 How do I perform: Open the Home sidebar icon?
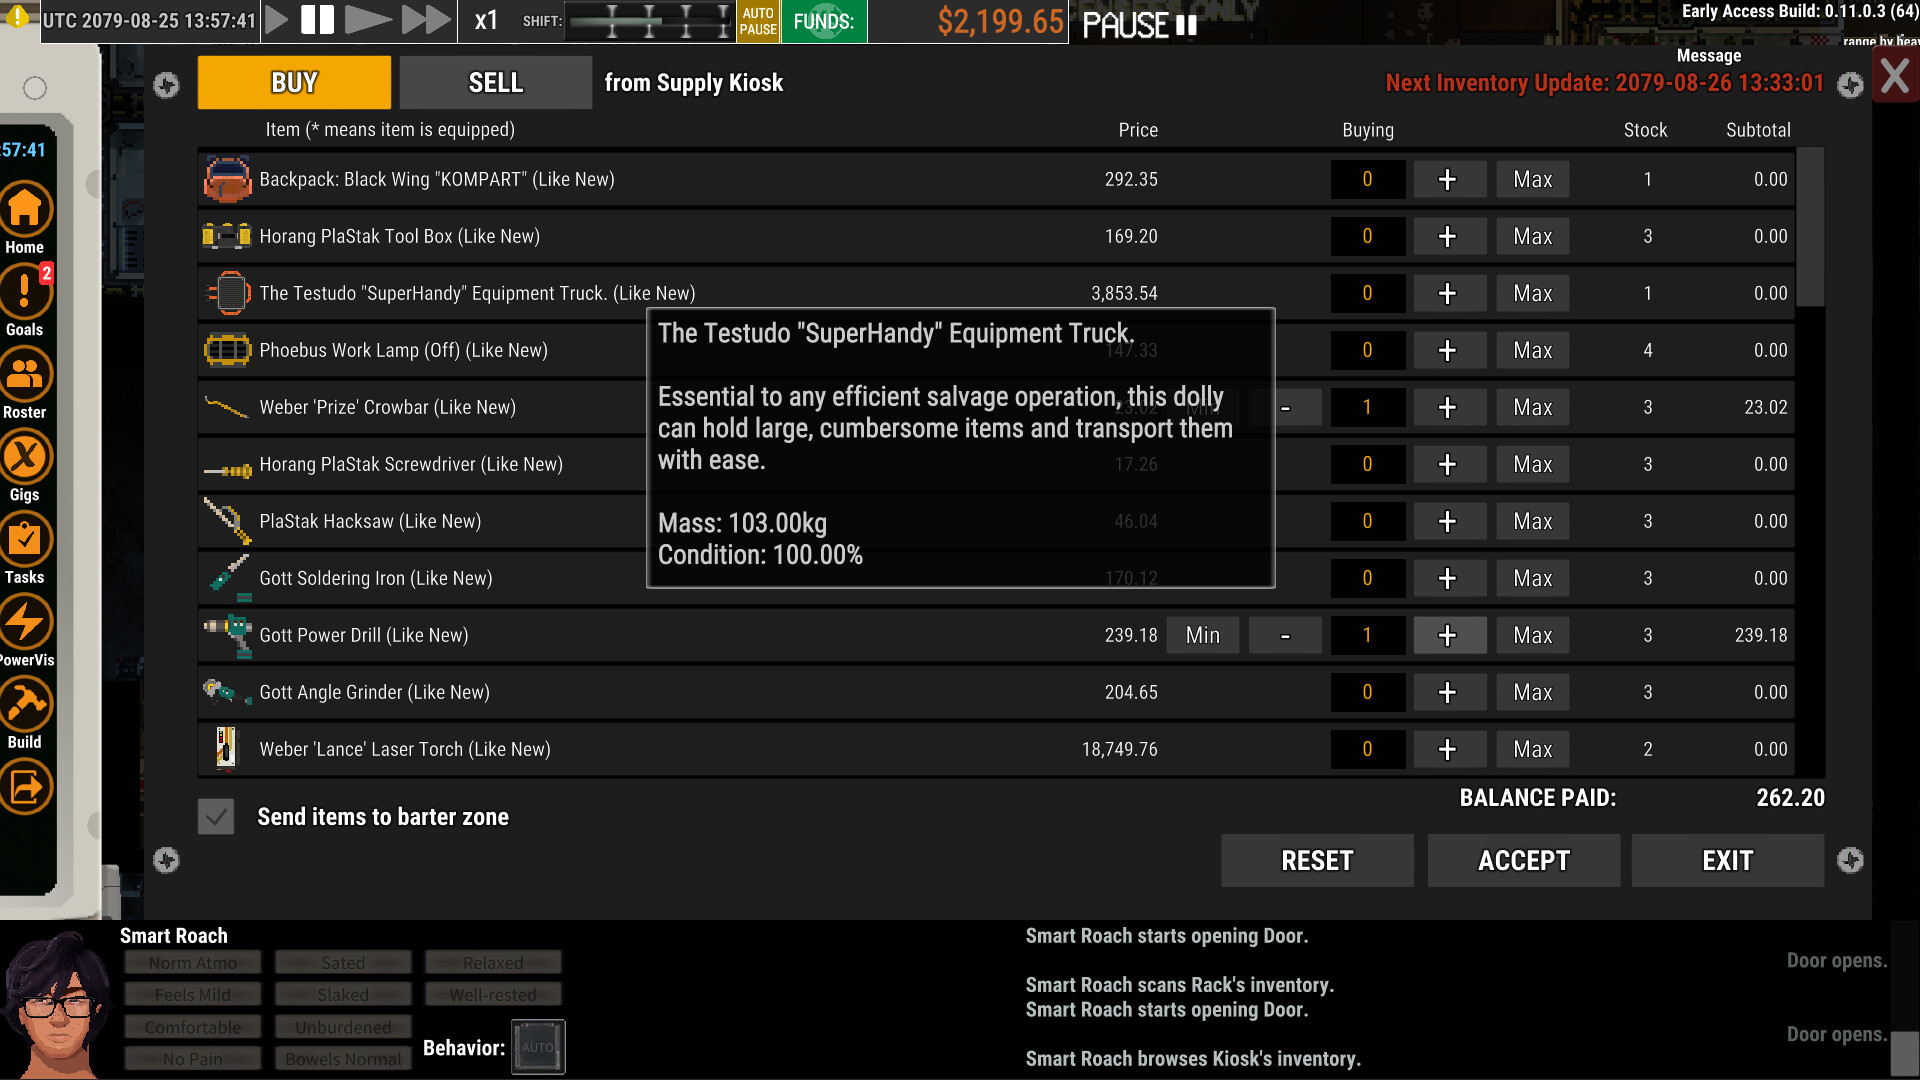(x=25, y=208)
